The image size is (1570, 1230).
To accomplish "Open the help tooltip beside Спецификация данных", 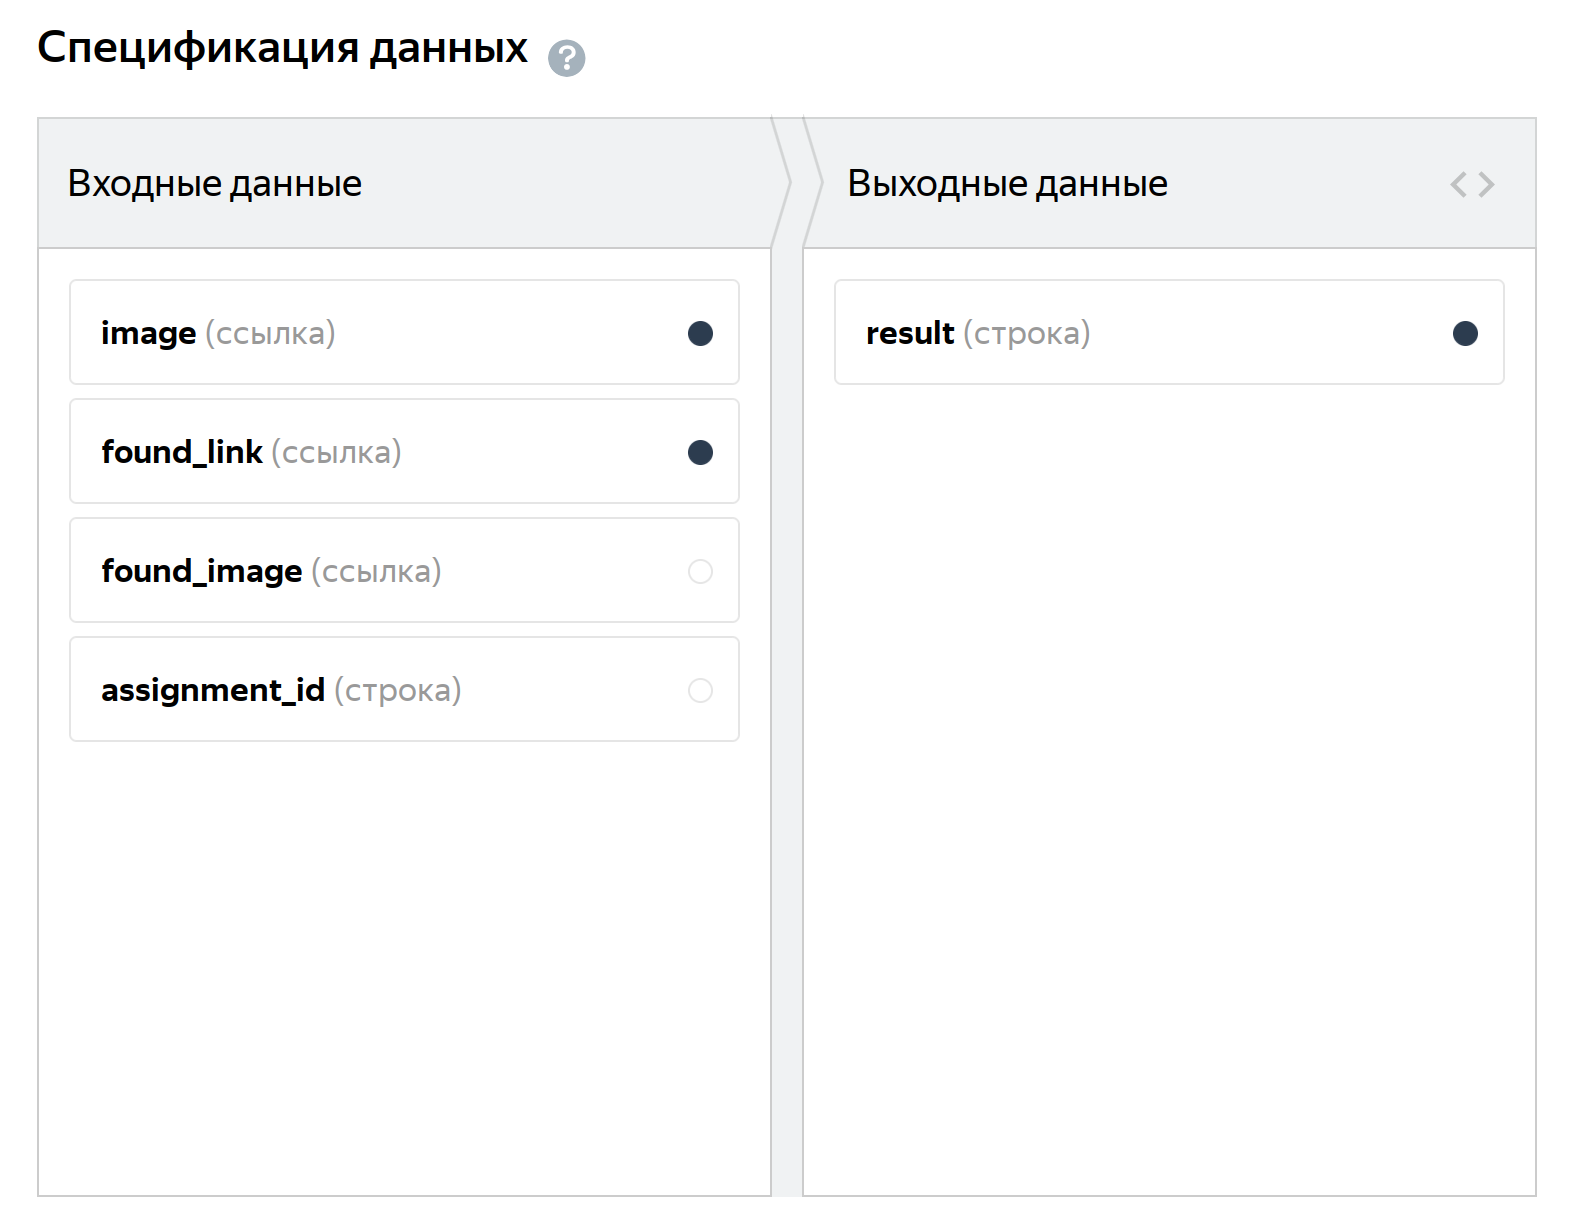I will pyautogui.click(x=566, y=58).
